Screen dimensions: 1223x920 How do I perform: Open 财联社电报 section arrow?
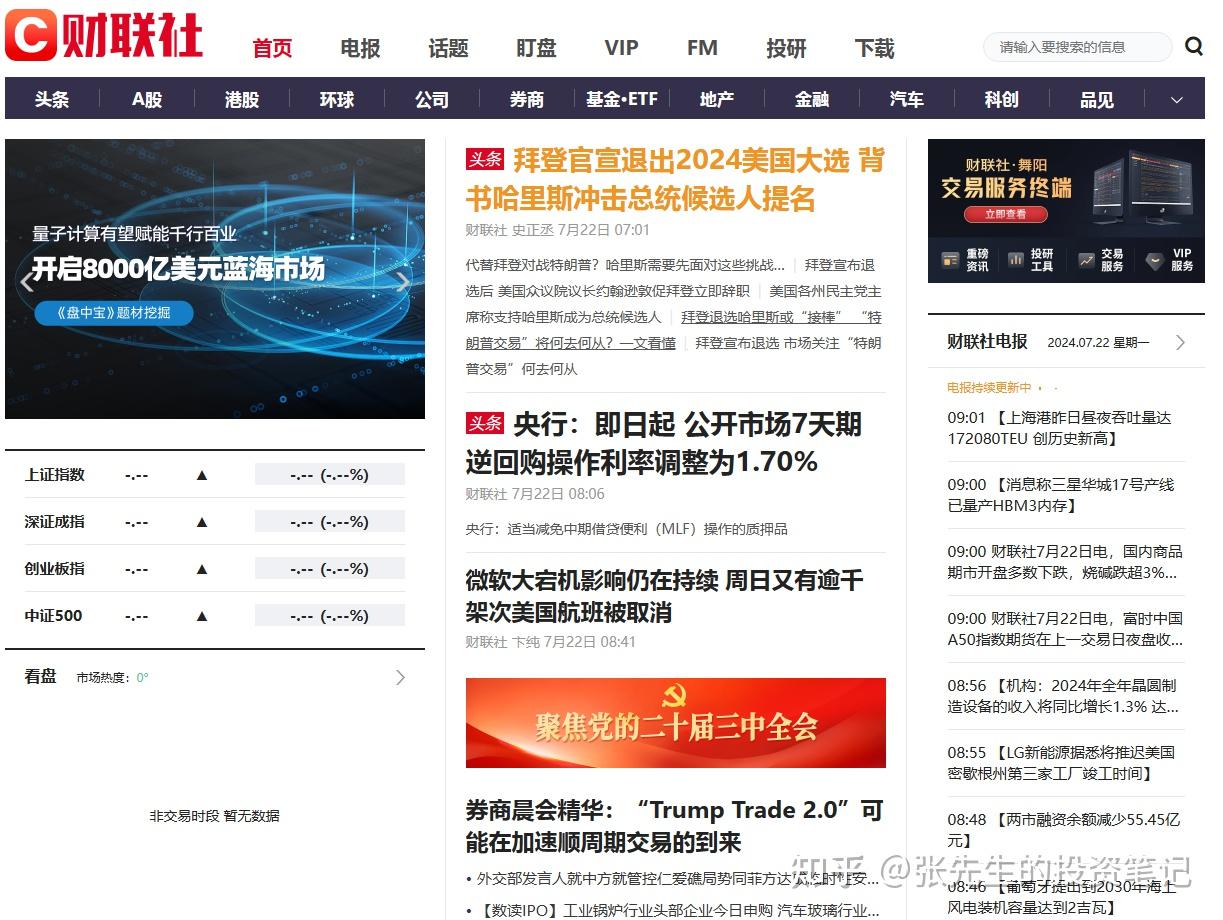(x=1180, y=342)
